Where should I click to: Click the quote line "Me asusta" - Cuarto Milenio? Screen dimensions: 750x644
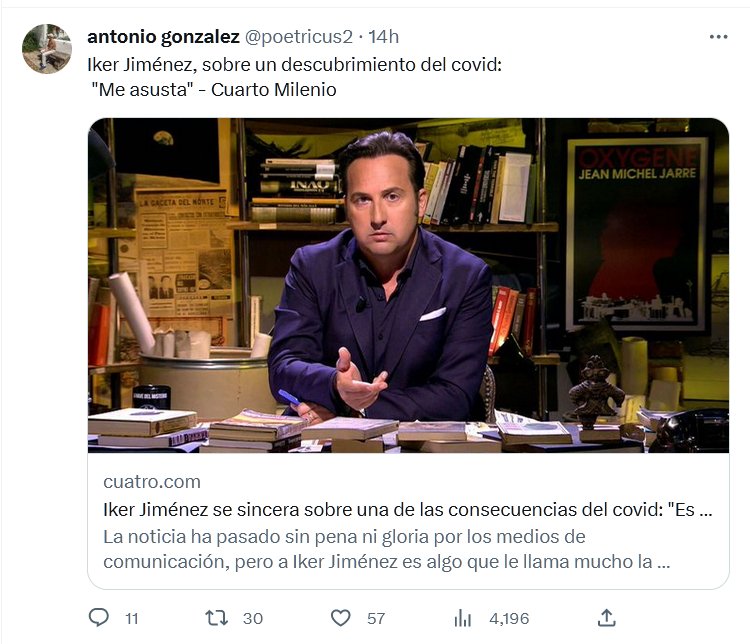click(x=213, y=90)
